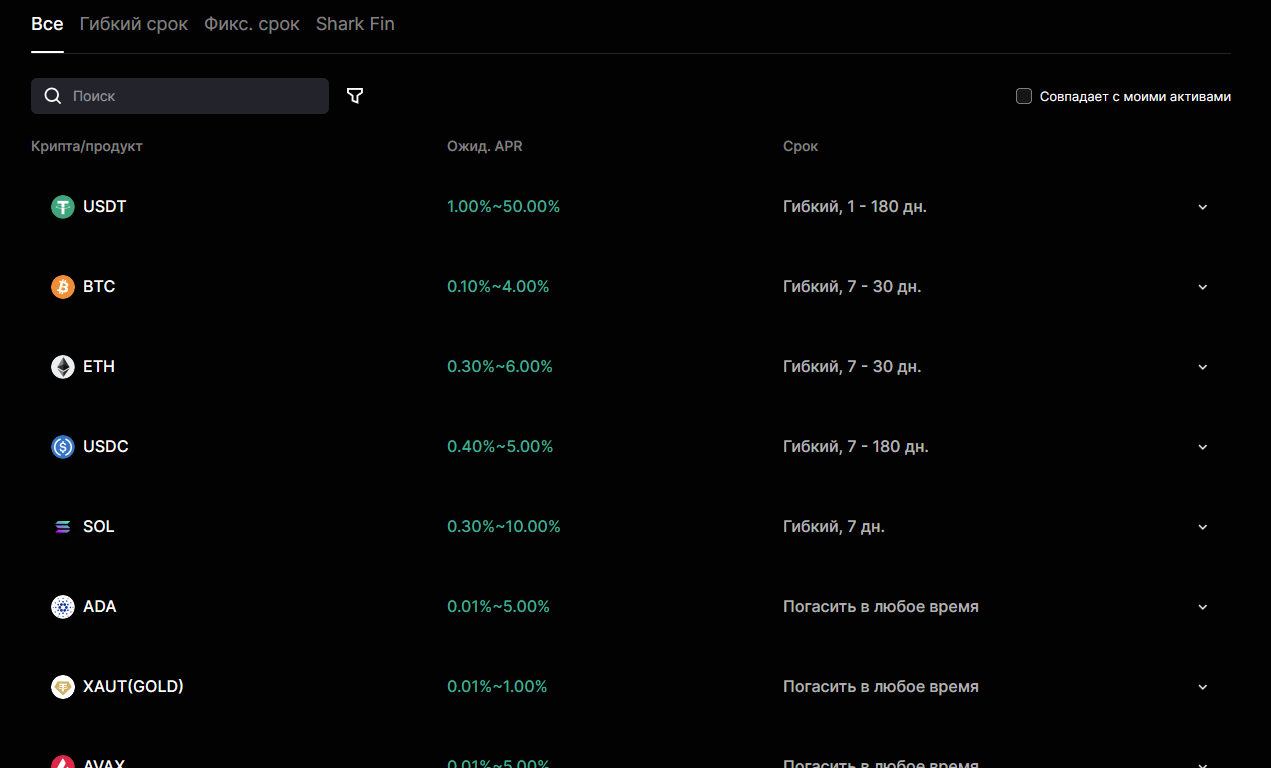
Task: Expand the SOL row chevron
Action: click(x=1203, y=527)
